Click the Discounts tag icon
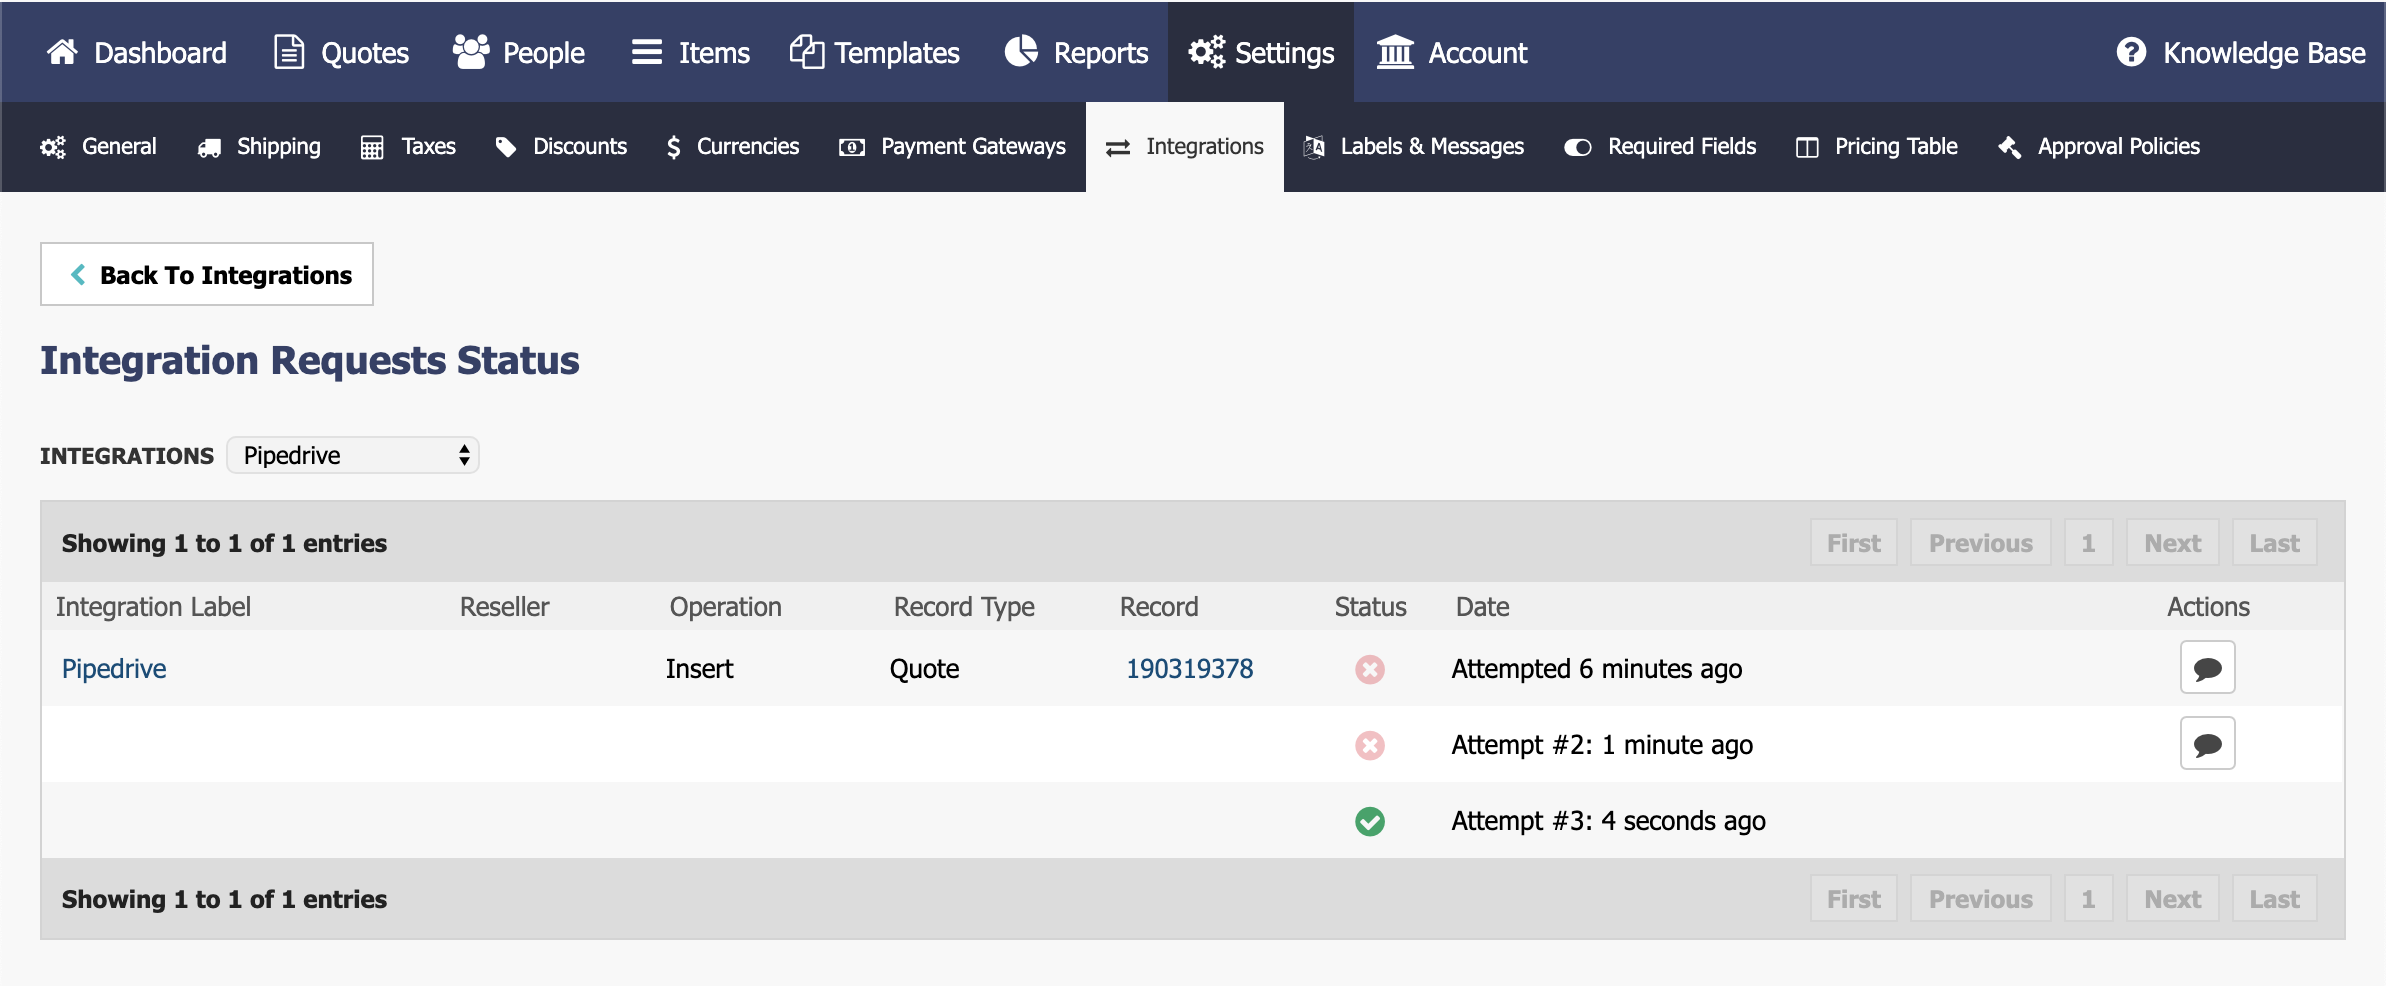2386x986 pixels. point(506,147)
